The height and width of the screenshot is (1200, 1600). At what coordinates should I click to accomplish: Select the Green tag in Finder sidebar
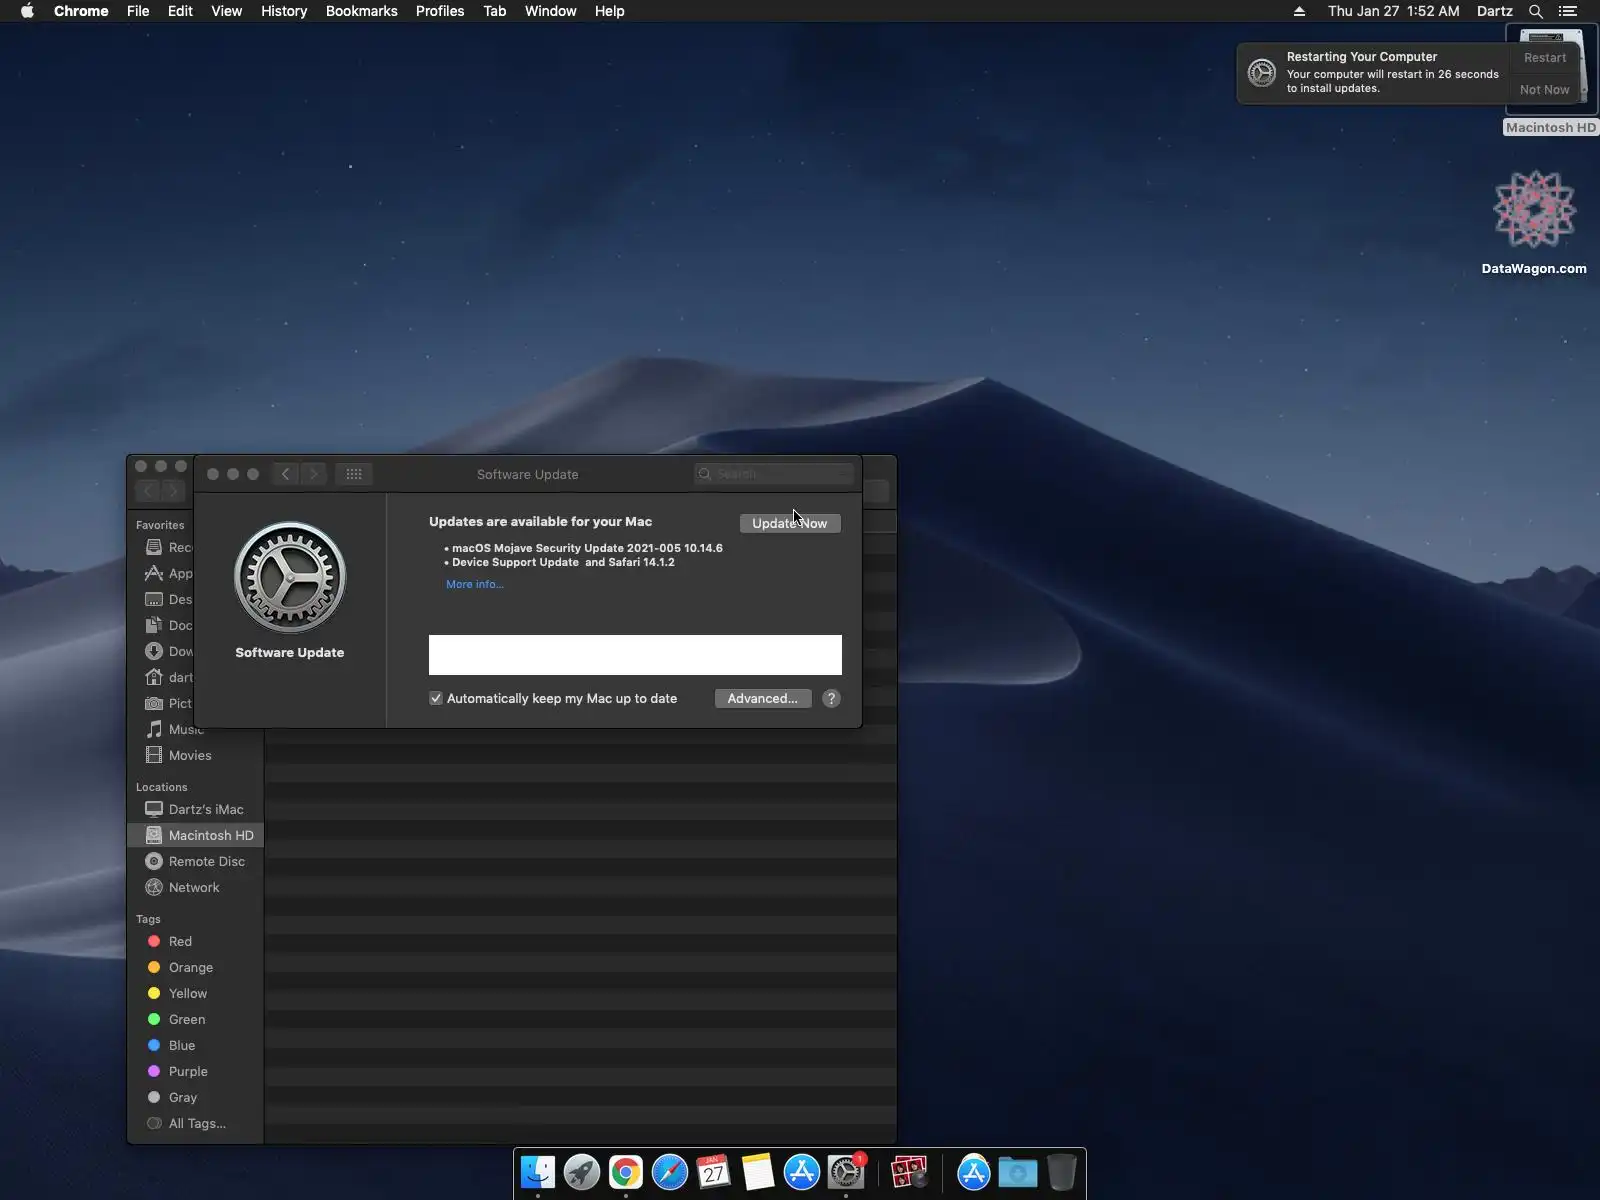pyautogui.click(x=177, y=1019)
